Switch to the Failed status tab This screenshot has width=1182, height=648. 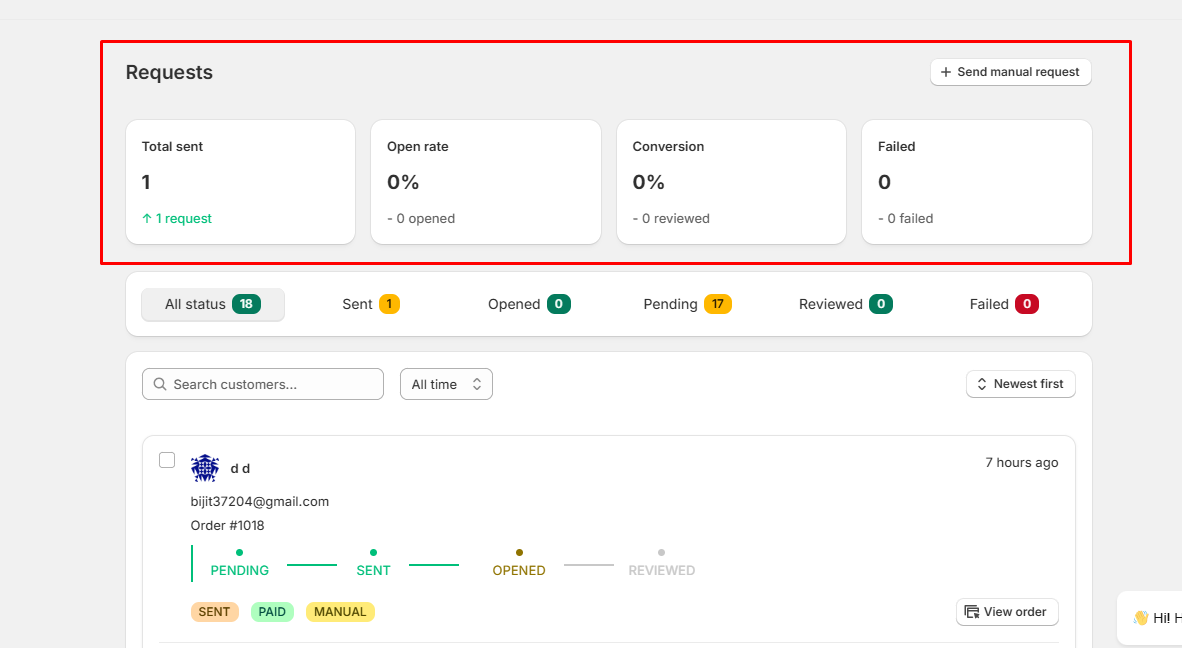tap(1004, 304)
